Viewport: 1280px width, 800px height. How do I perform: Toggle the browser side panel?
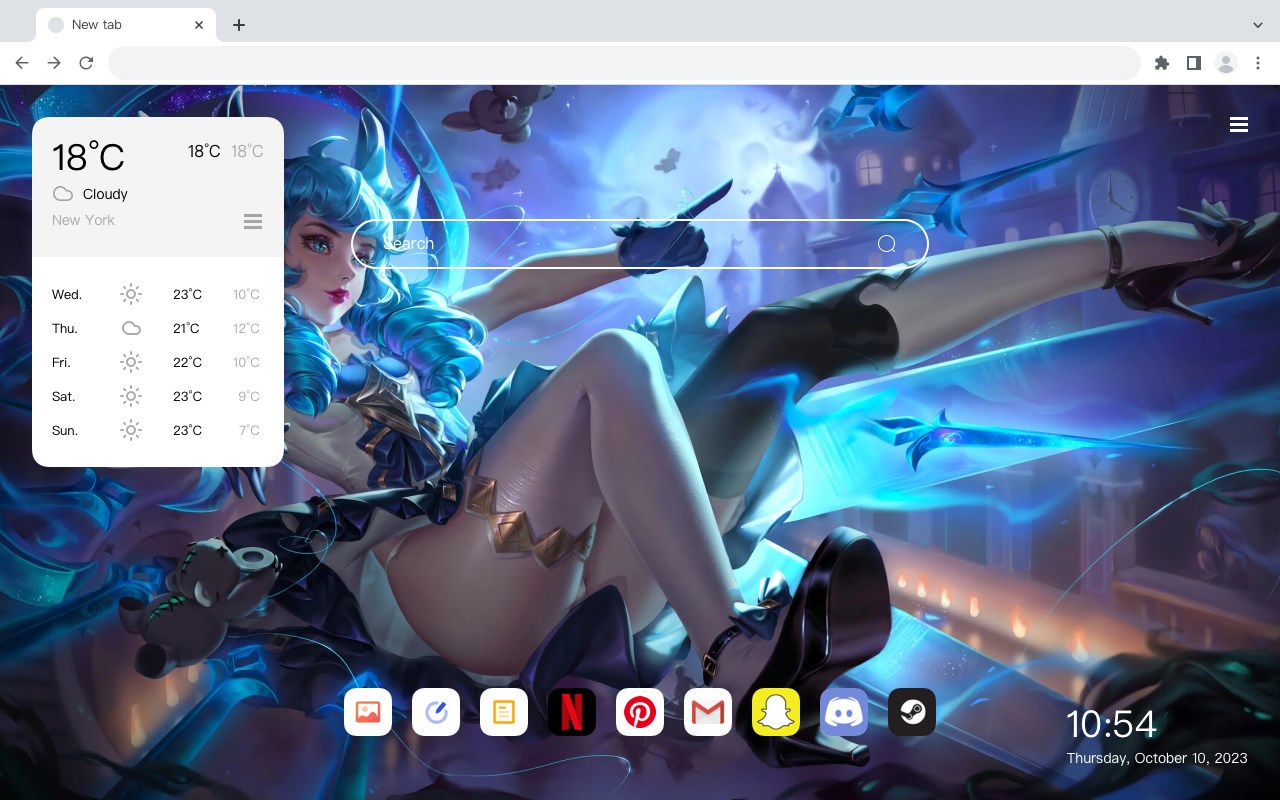coord(1193,63)
